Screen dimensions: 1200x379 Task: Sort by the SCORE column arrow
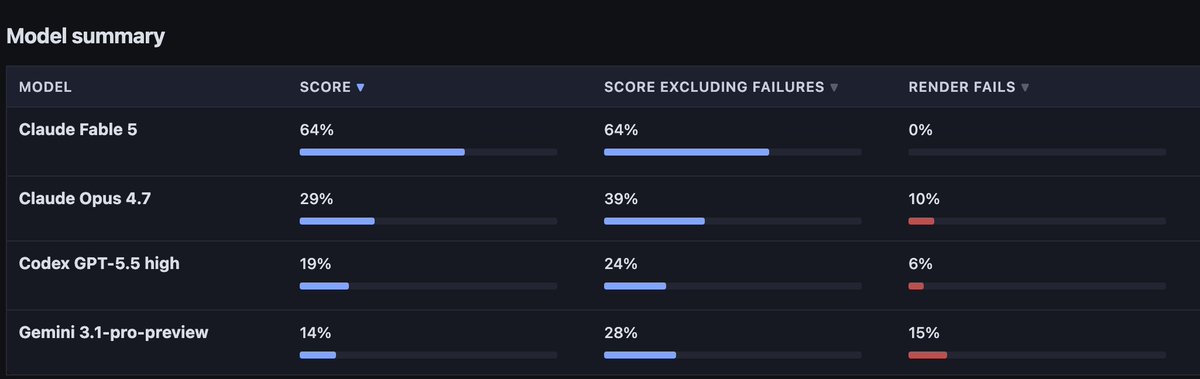360,88
